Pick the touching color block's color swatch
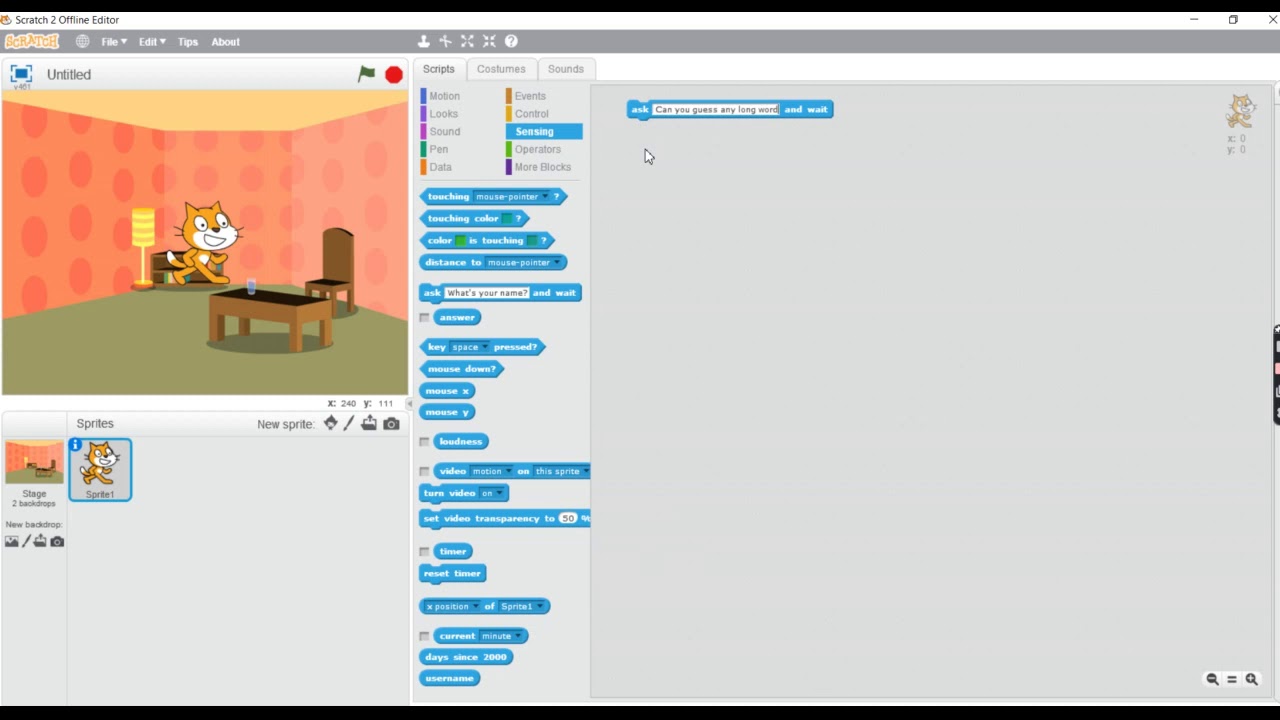Viewport: 1280px width, 720px height. click(508, 219)
